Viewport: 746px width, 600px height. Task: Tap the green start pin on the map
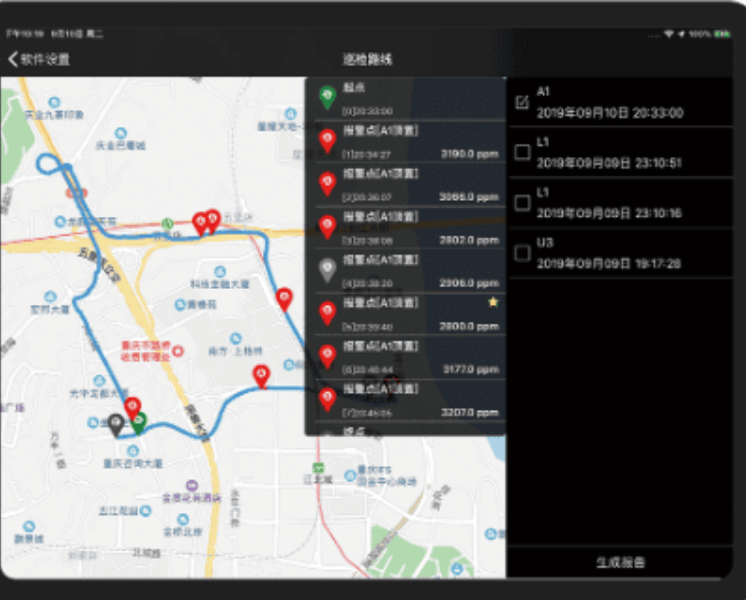(138, 423)
